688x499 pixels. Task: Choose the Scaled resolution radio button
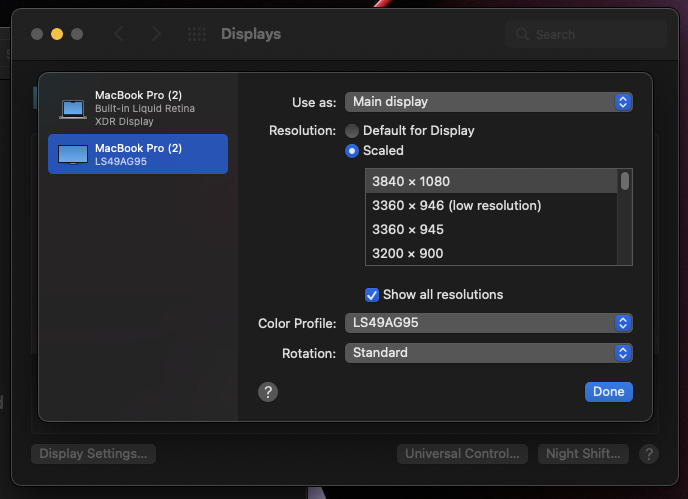click(x=352, y=151)
